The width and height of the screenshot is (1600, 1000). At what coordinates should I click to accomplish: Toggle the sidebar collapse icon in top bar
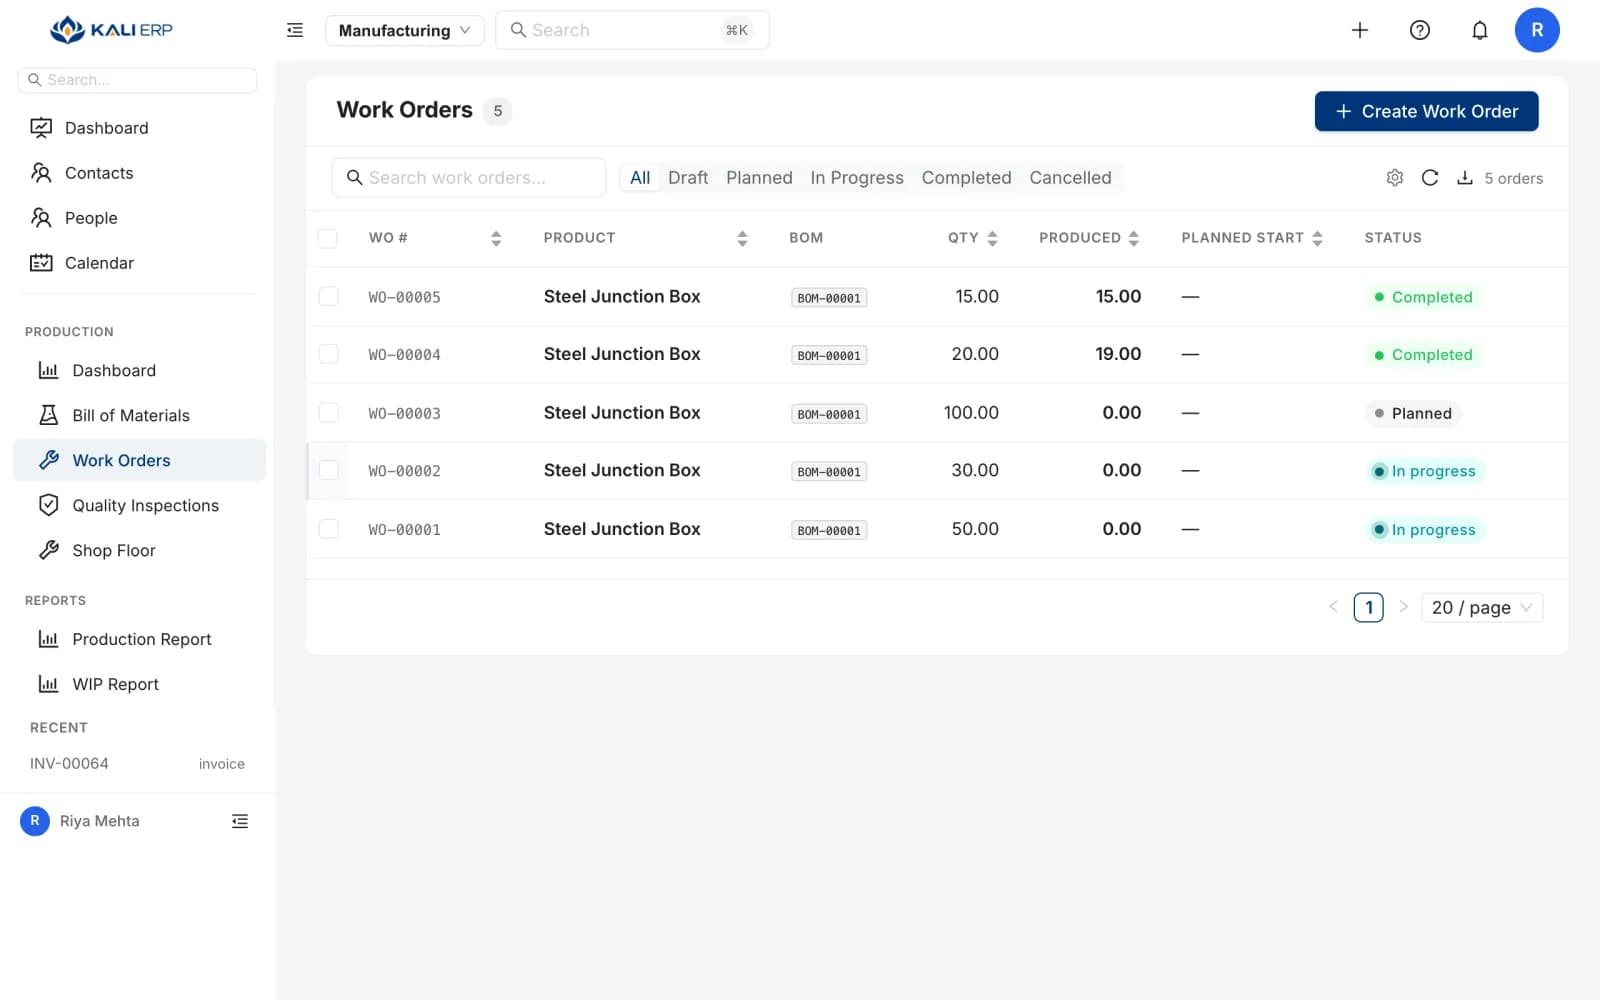(295, 30)
